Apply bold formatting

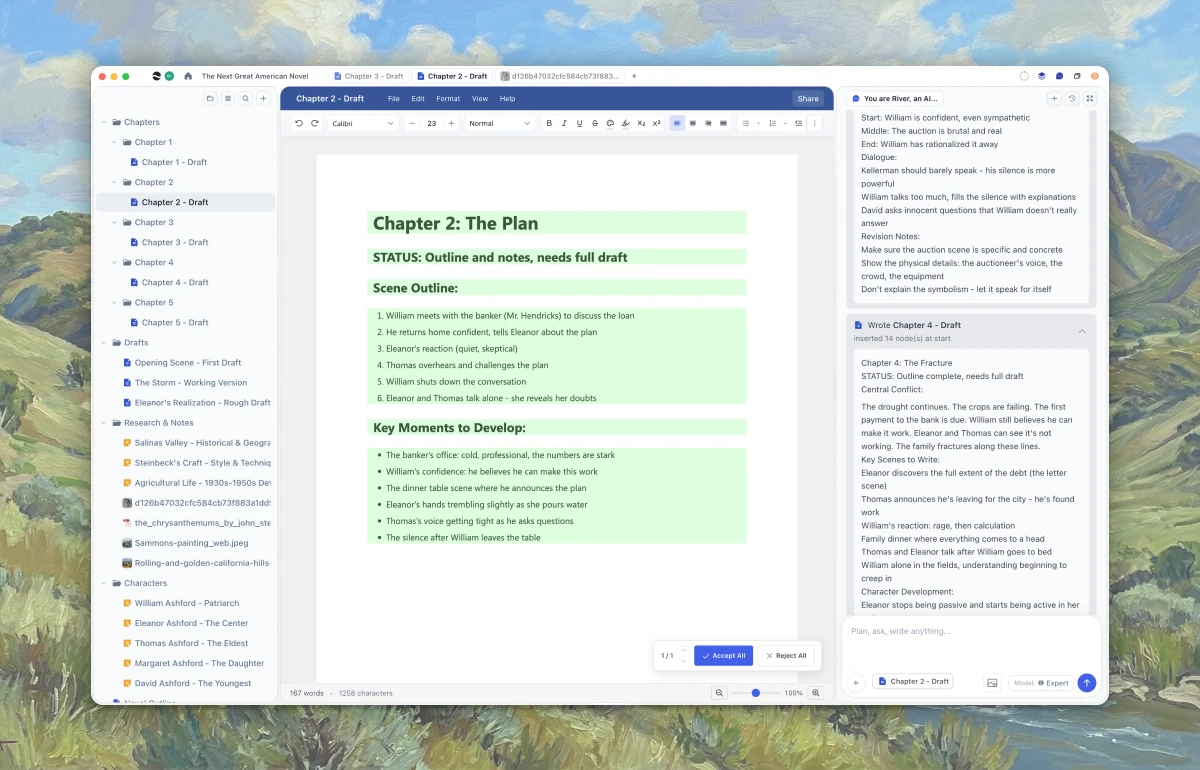tap(549, 123)
